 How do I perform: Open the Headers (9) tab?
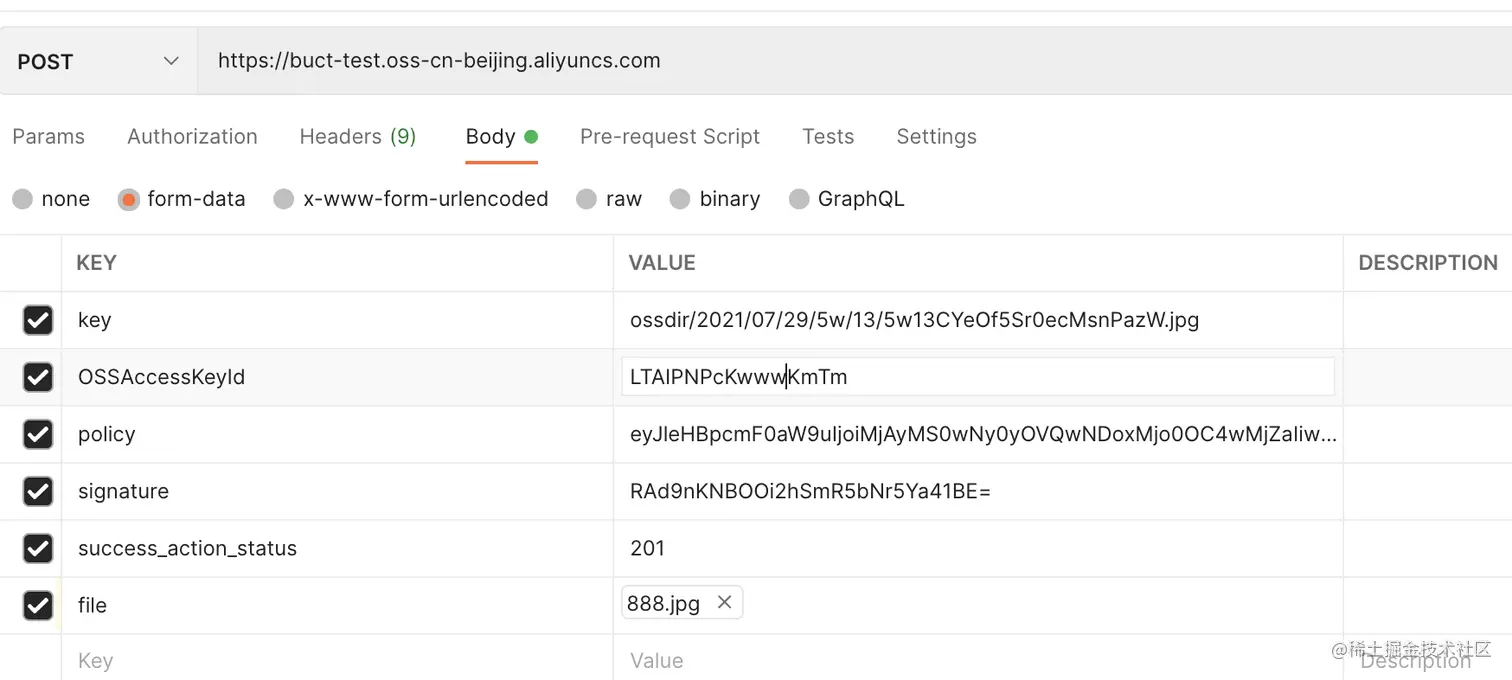pos(358,137)
